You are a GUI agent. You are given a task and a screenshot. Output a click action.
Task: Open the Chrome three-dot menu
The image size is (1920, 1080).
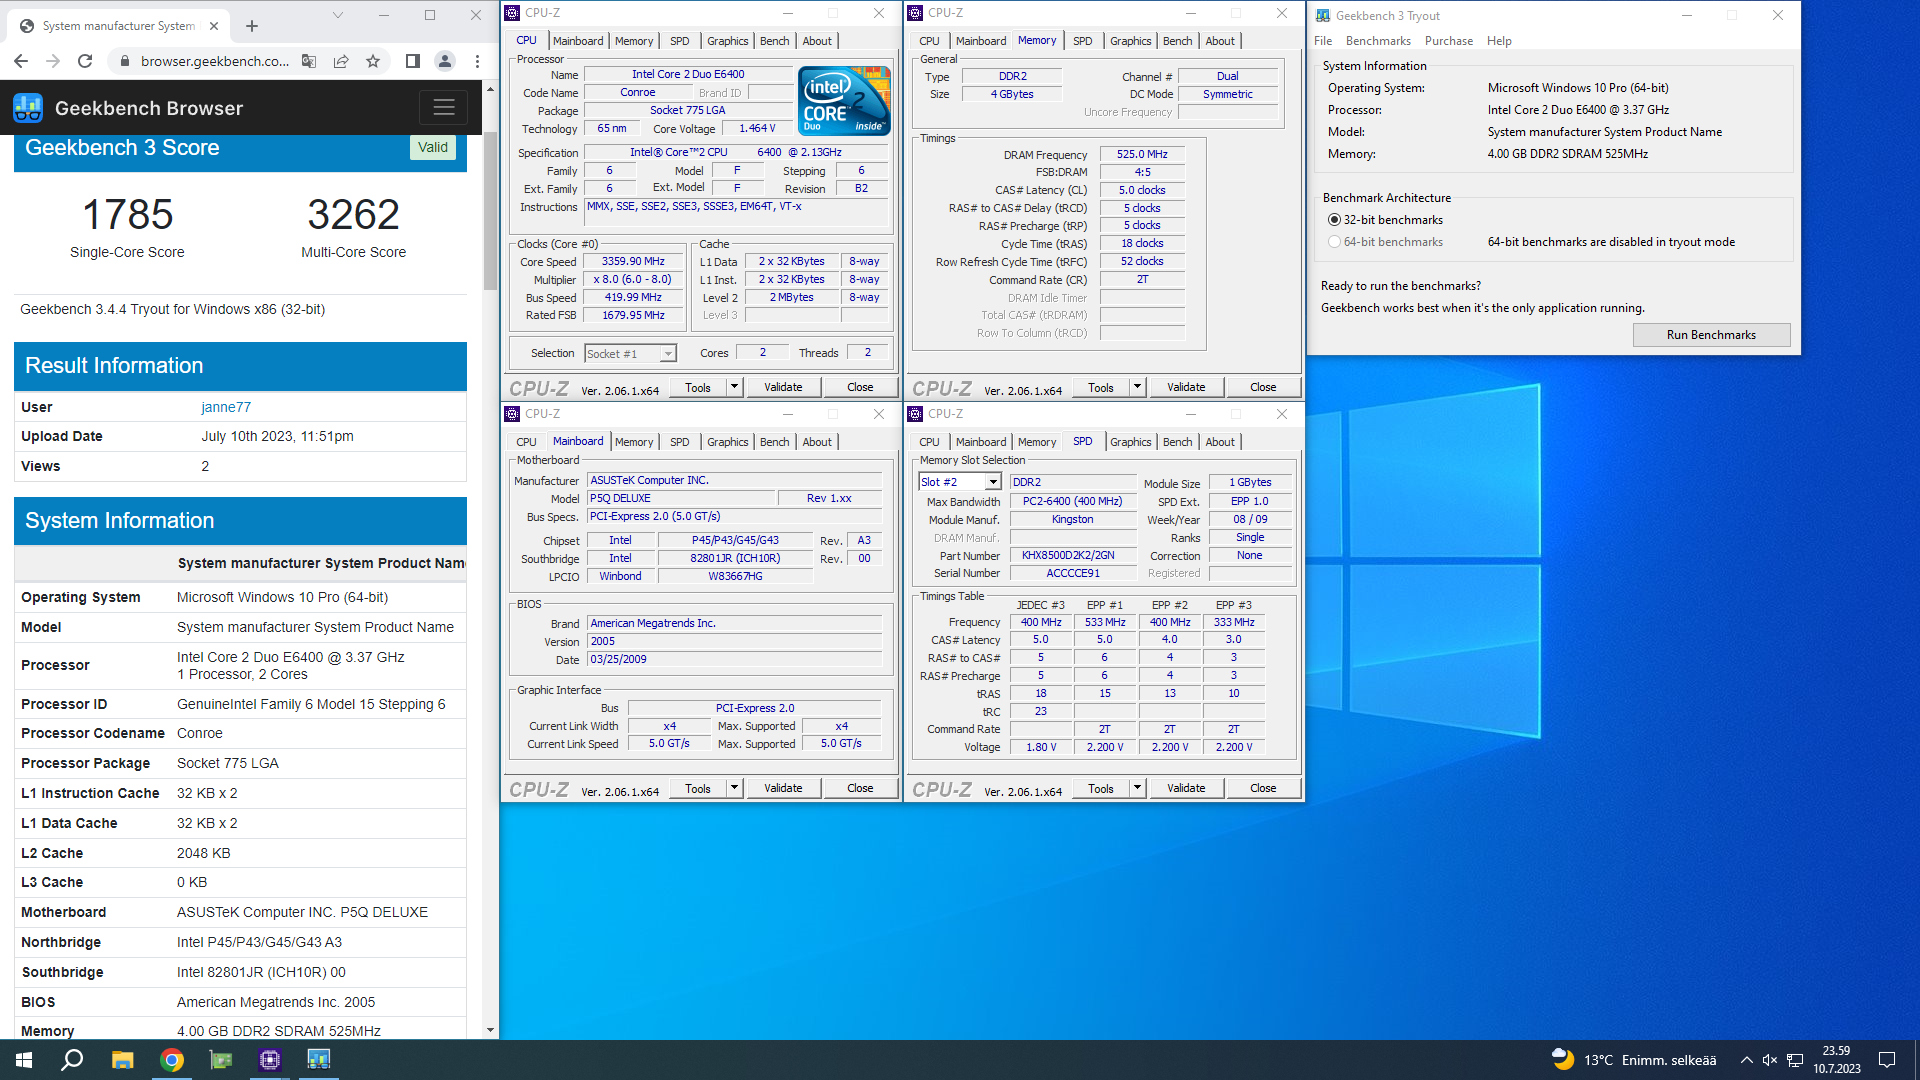(477, 61)
